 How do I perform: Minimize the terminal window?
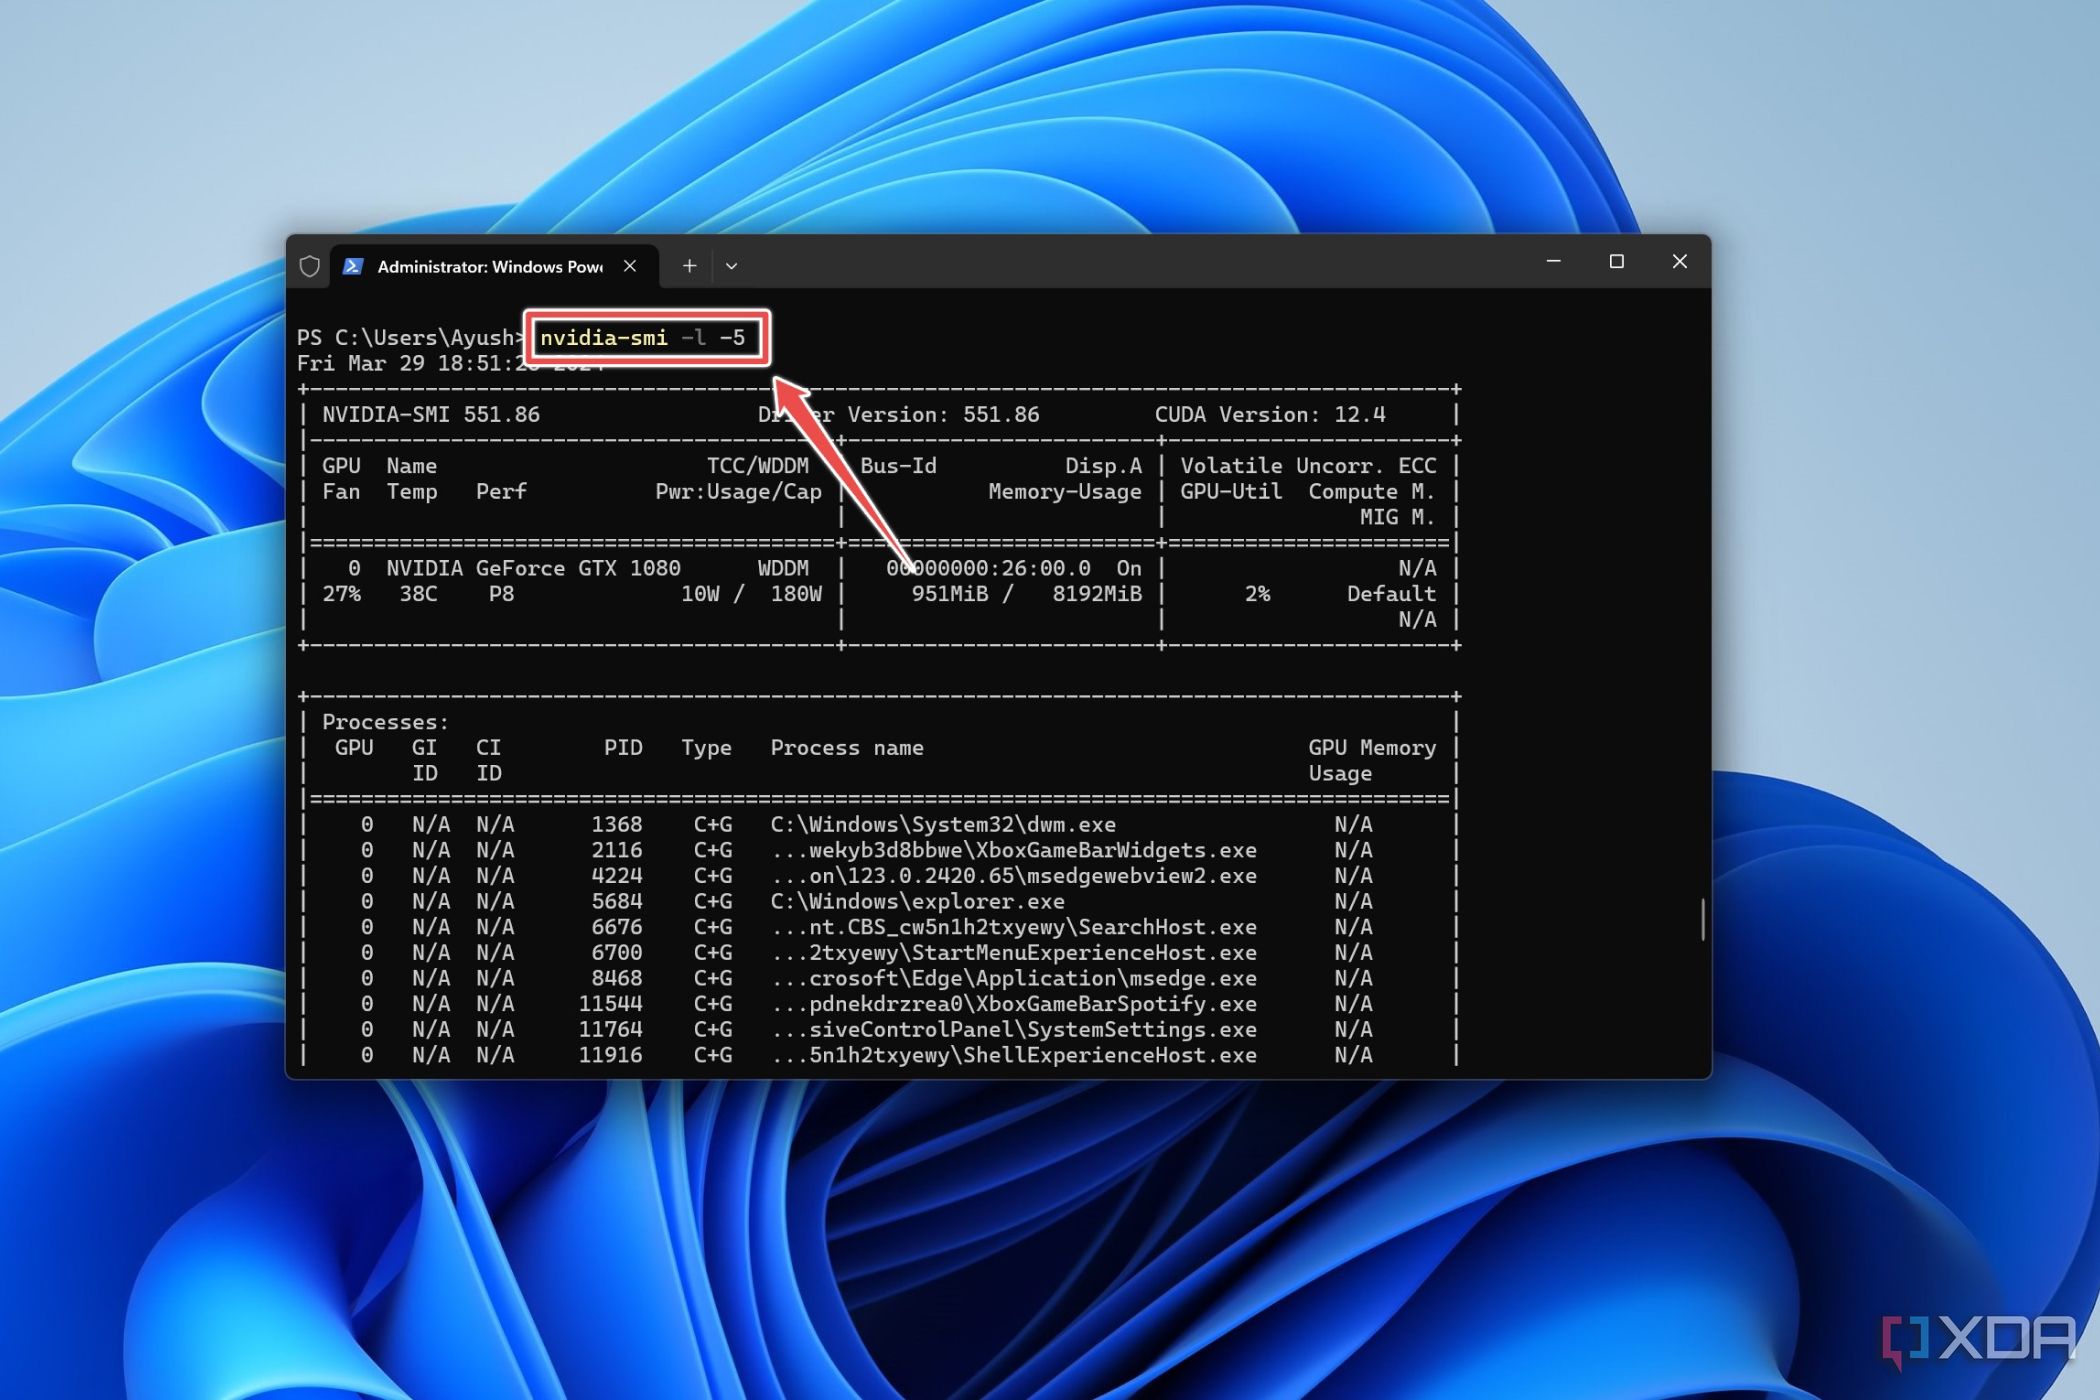click(x=1553, y=261)
